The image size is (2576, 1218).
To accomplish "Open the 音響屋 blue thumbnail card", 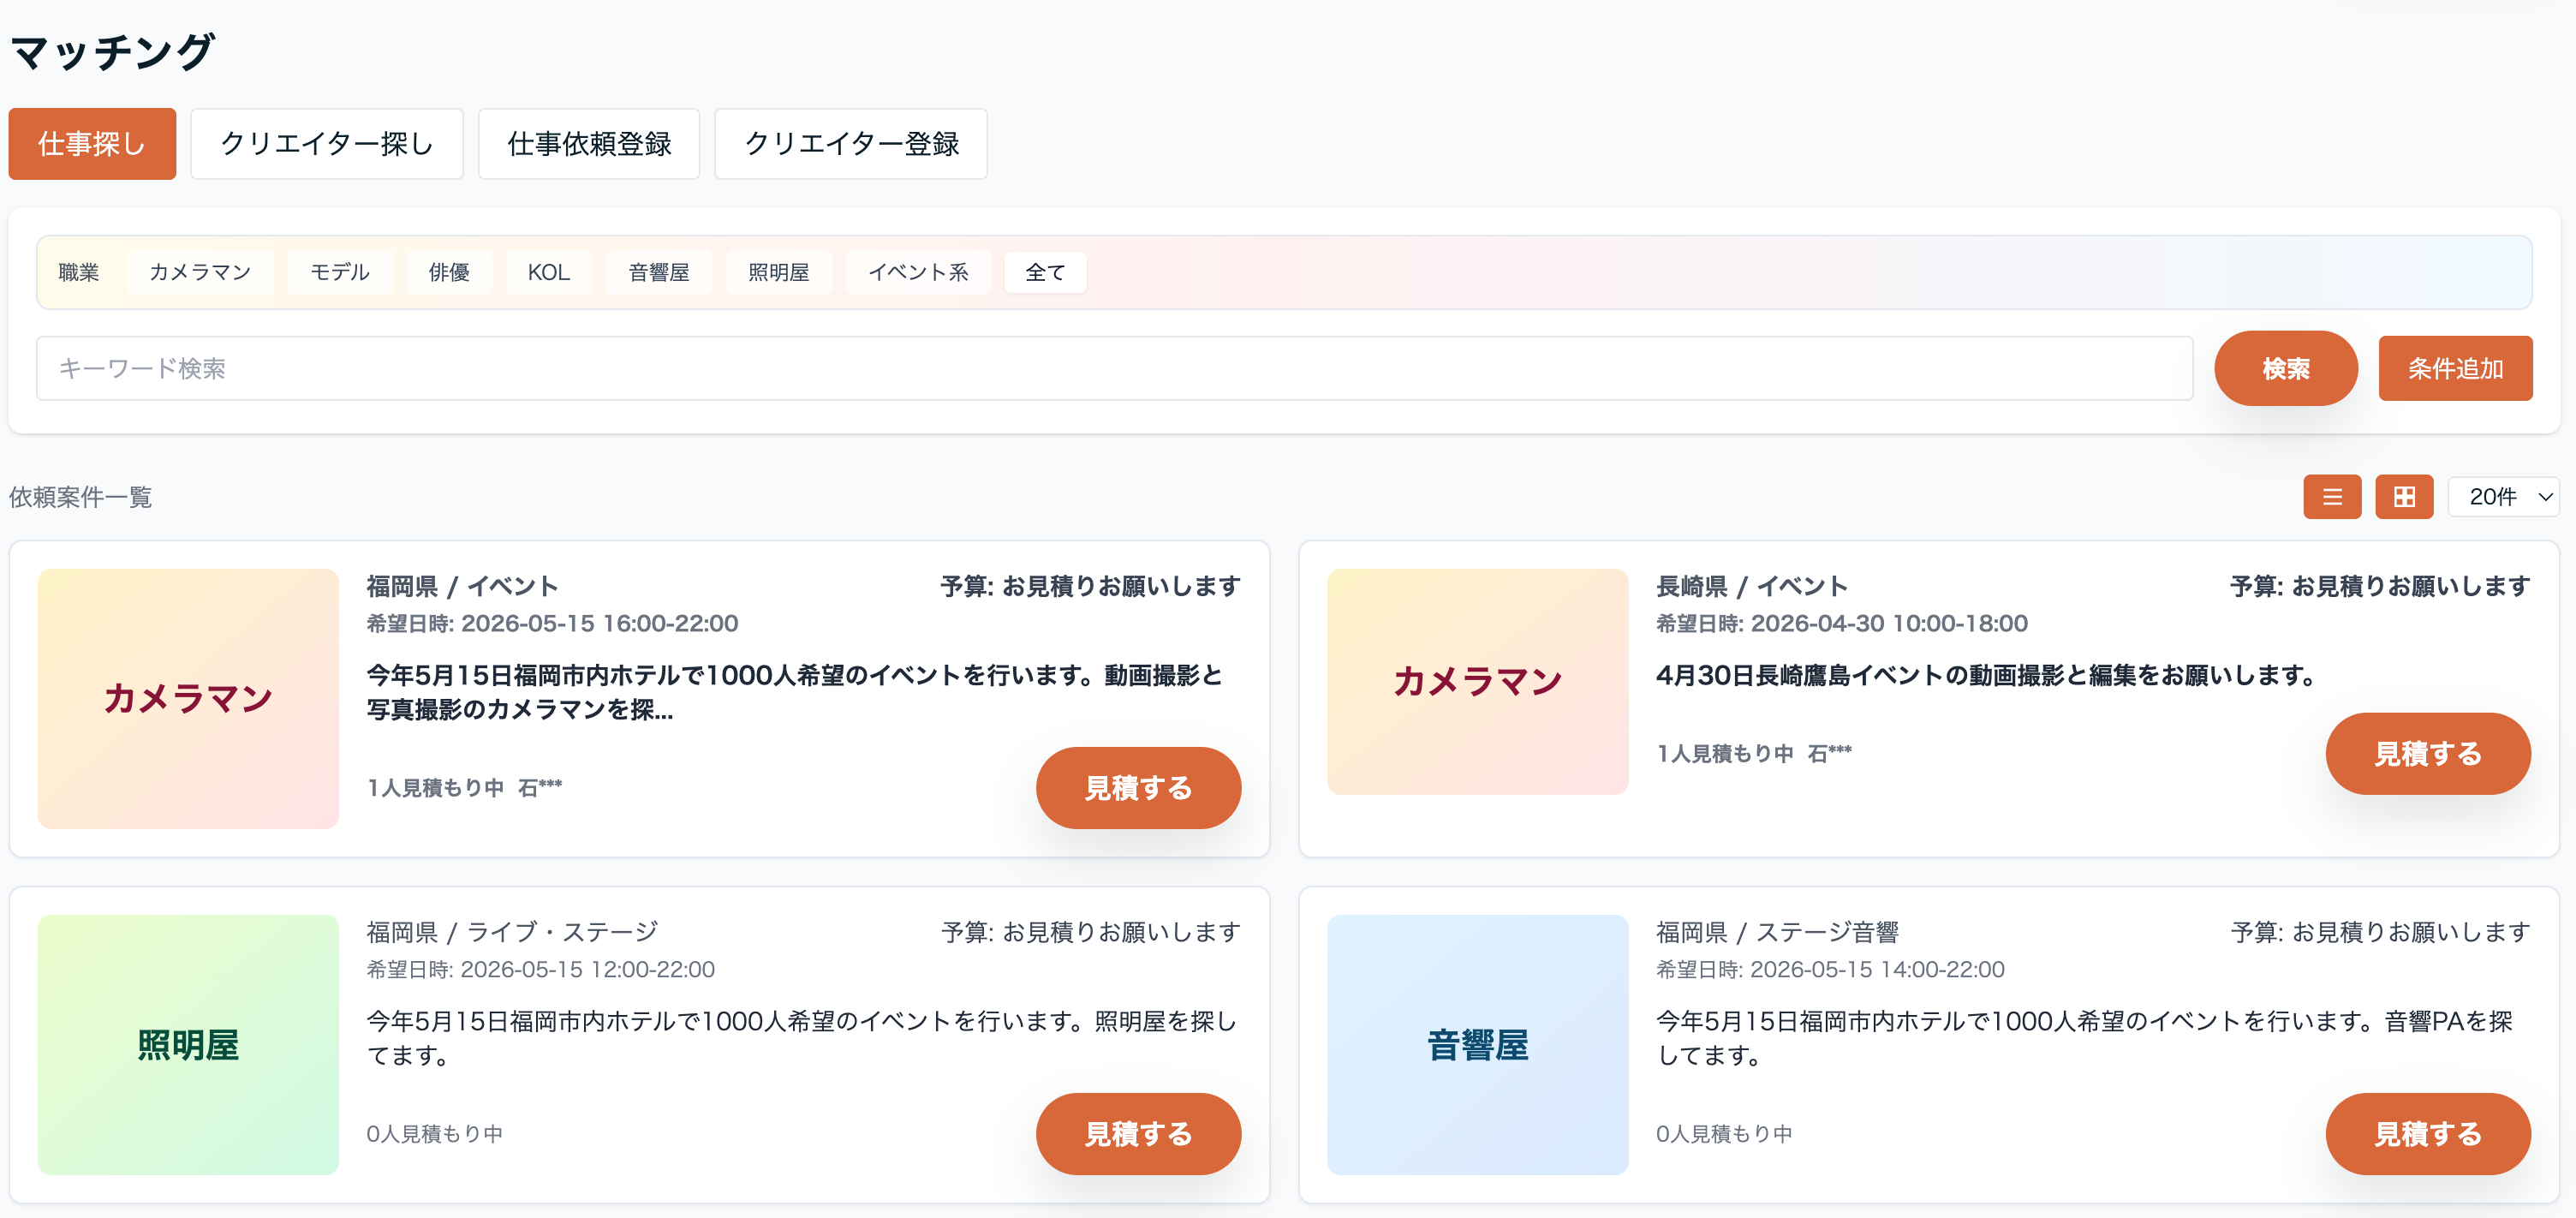I will pyautogui.click(x=1477, y=1044).
